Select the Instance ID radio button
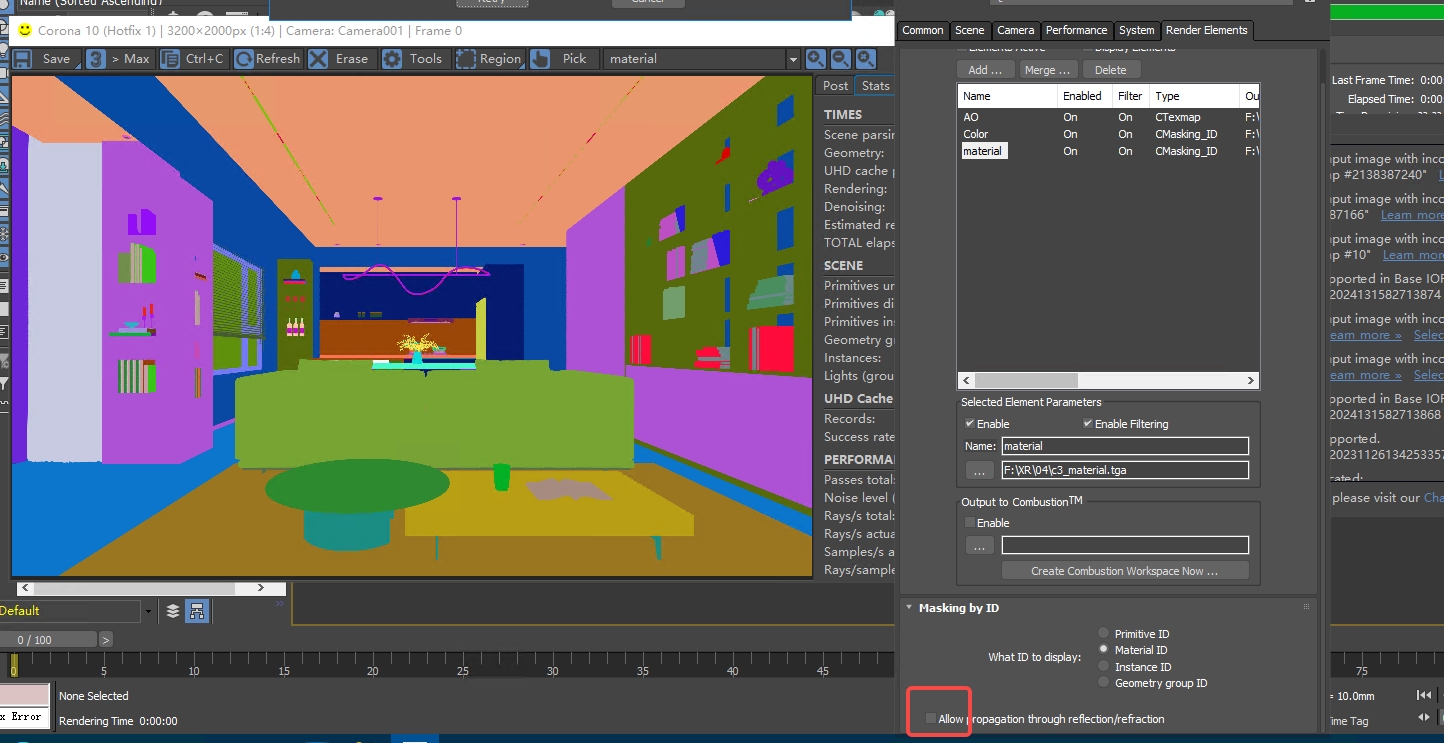Image resolution: width=1444 pixels, height=743 pixels. pyautogui.click(x=1103, y=667)
